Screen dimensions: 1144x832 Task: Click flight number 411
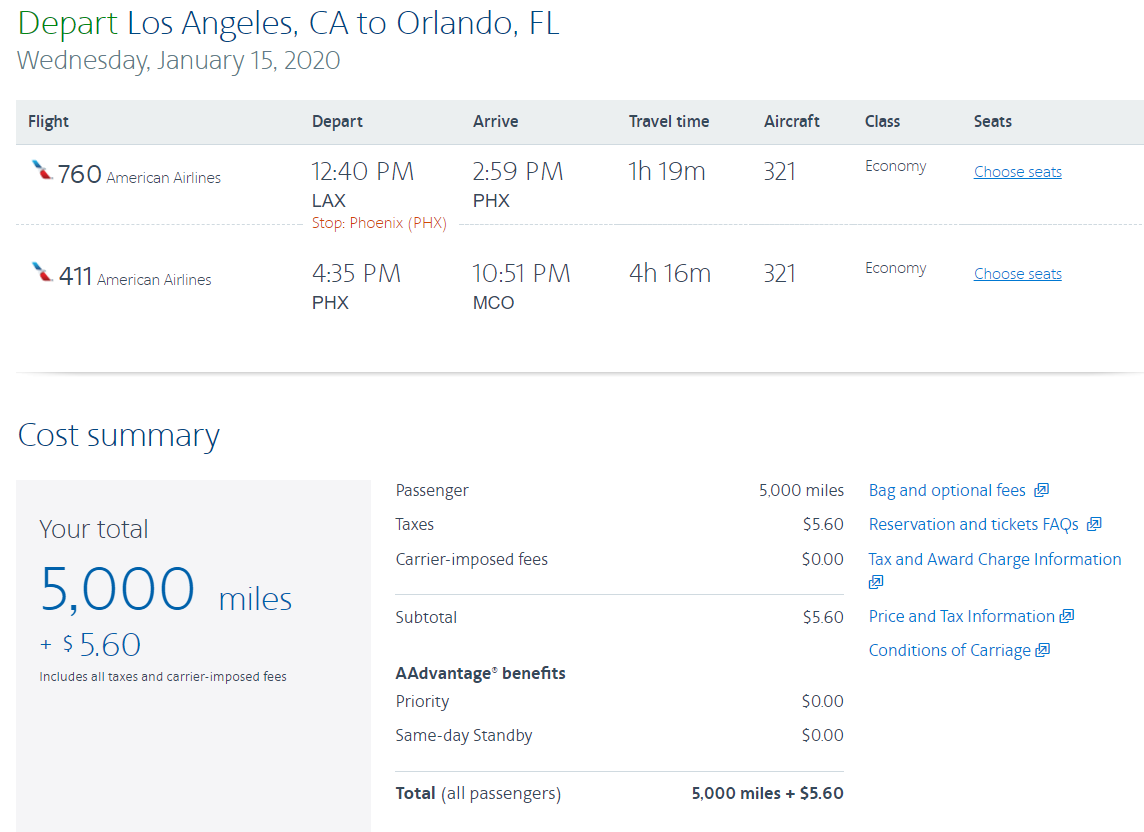tap(75, 277)
